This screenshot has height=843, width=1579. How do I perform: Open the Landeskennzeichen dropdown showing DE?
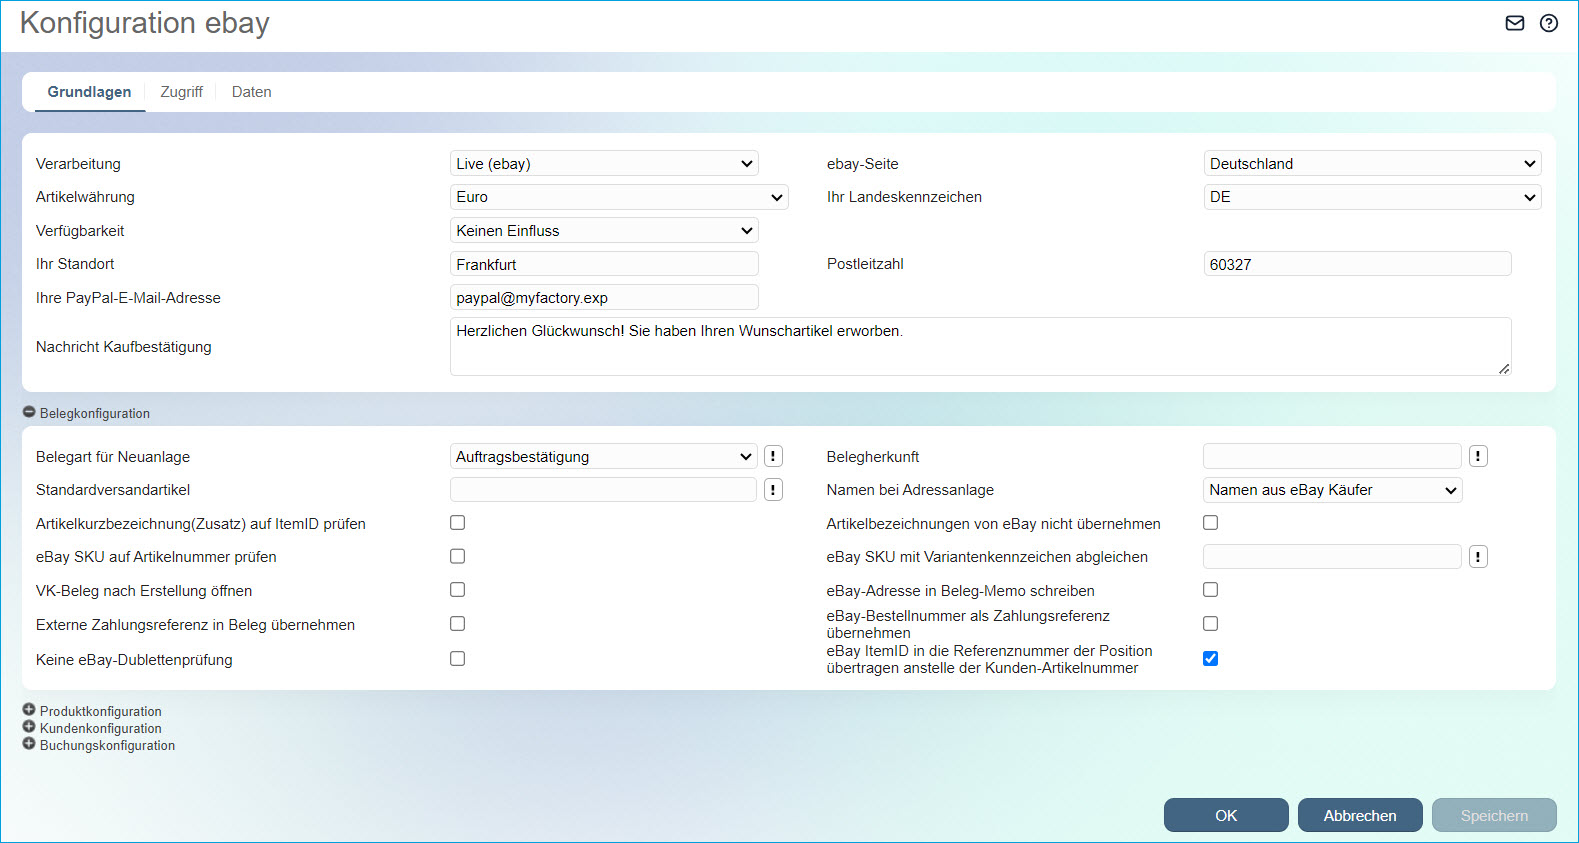(x=1372, y=197)
